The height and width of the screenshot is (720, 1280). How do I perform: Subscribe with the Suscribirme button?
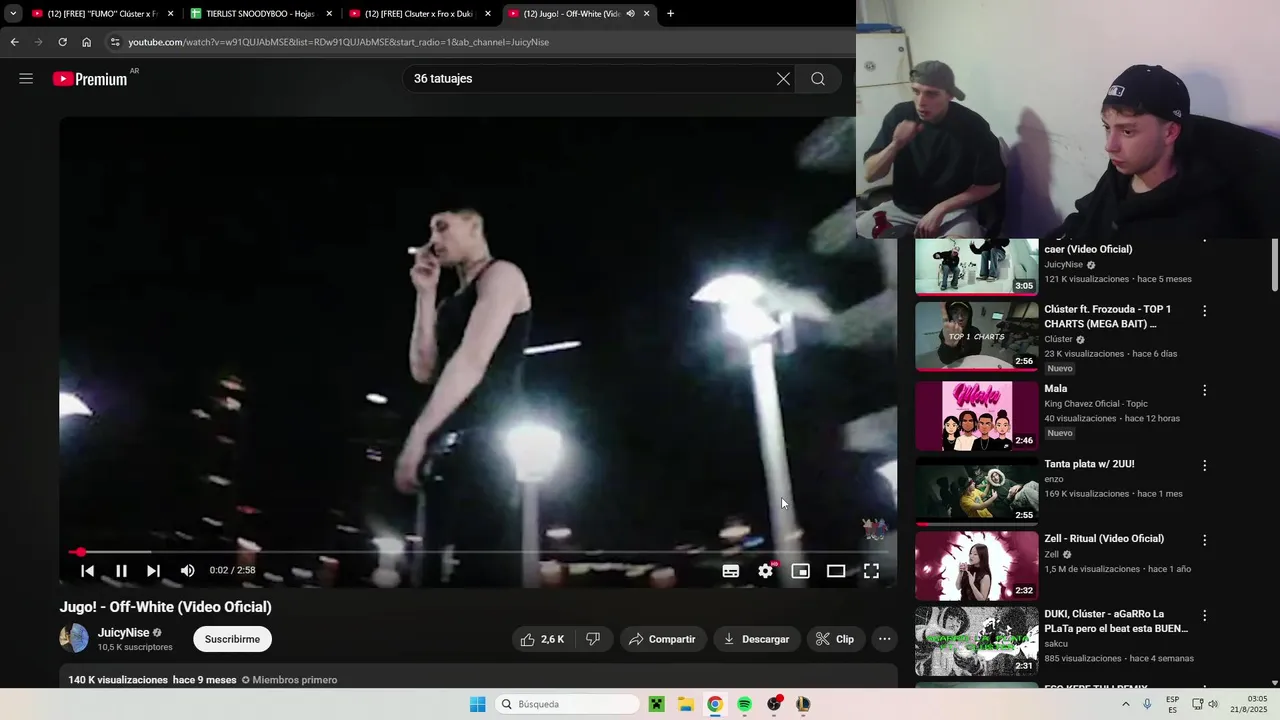[x=232, y=639]
